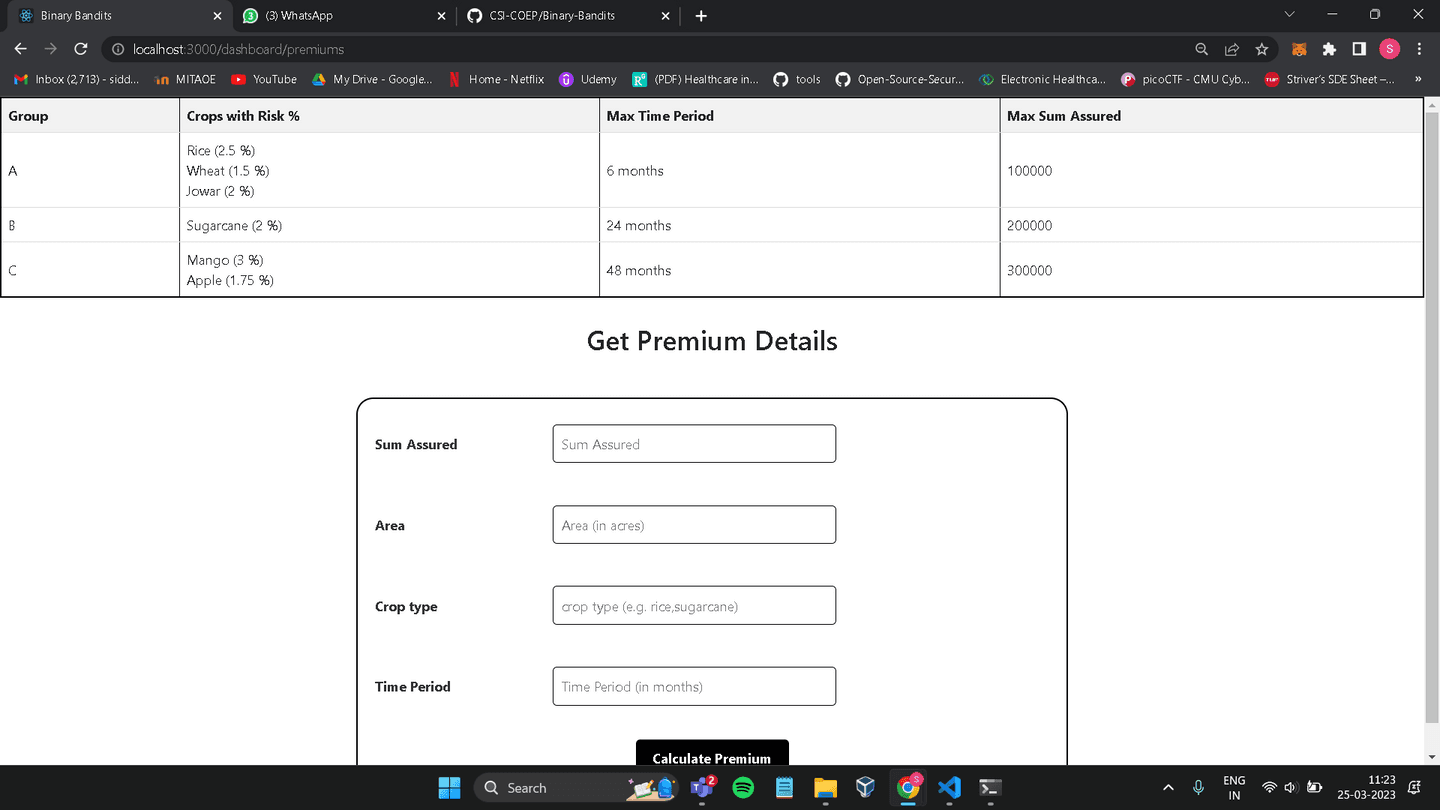1440x810 pixels.
Task: Open the tab search dropdown arrow
Action: tap(1289, 15)
